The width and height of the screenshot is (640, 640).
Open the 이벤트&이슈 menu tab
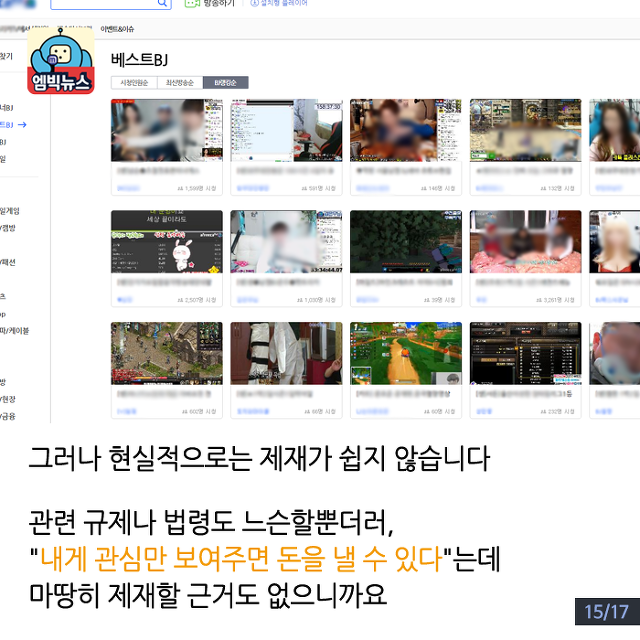pos(117,29)
